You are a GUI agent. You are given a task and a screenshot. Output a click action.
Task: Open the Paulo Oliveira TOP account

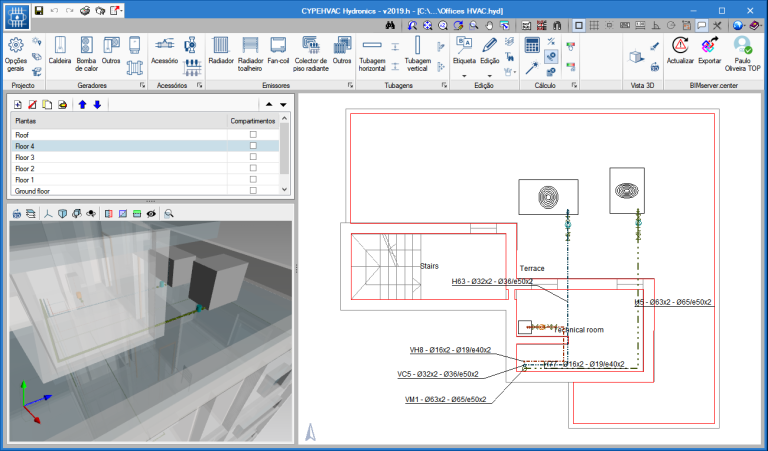tap(743, 54)
